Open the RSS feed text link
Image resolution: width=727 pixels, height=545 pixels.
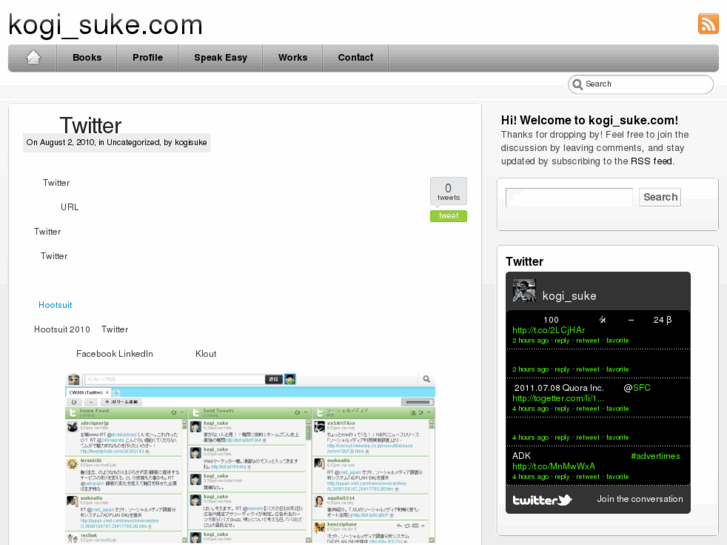(651, 161)
